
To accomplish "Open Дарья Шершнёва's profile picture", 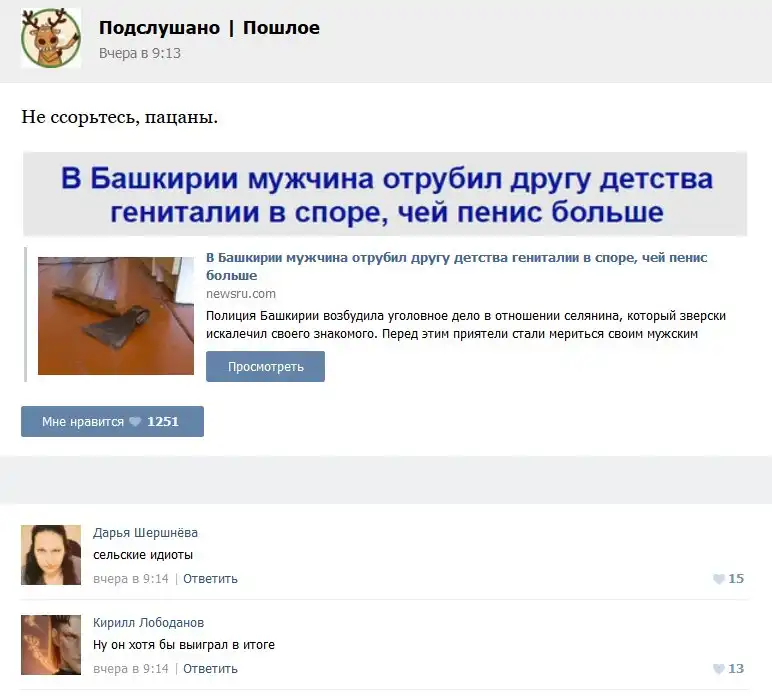I will (51, 555).
